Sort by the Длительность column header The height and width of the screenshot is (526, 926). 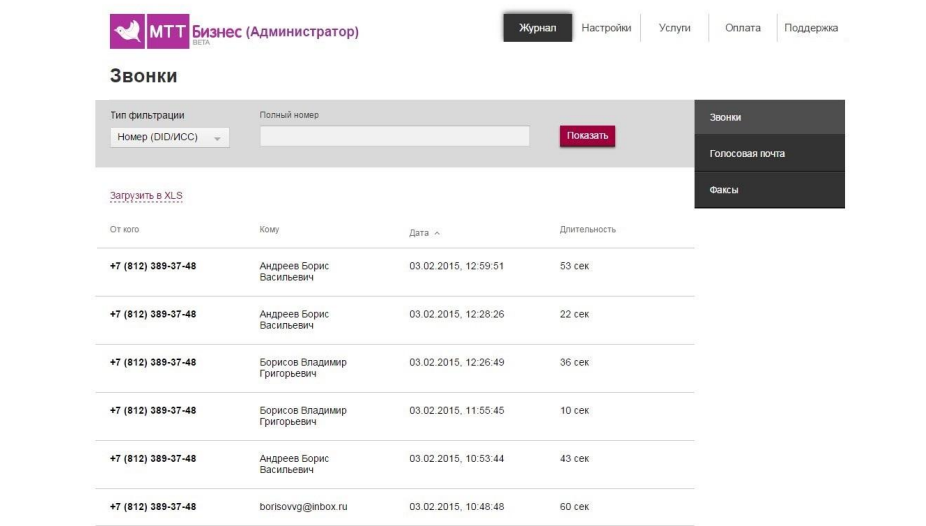[x=587, y=230]
